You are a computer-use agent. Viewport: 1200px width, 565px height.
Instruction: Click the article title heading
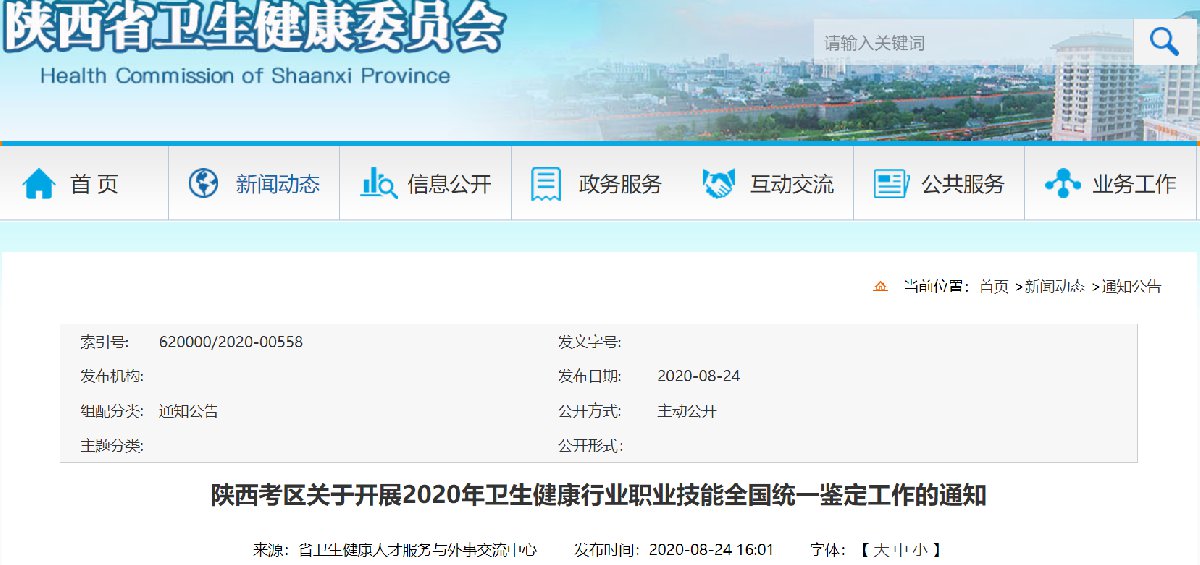click(x=598, y=496)
